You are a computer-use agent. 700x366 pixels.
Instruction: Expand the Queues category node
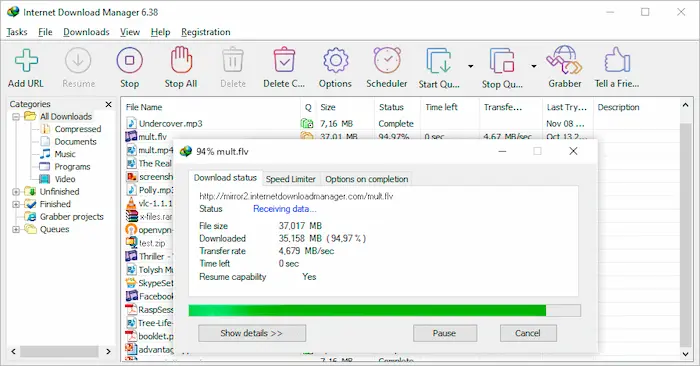pos(16,229)
